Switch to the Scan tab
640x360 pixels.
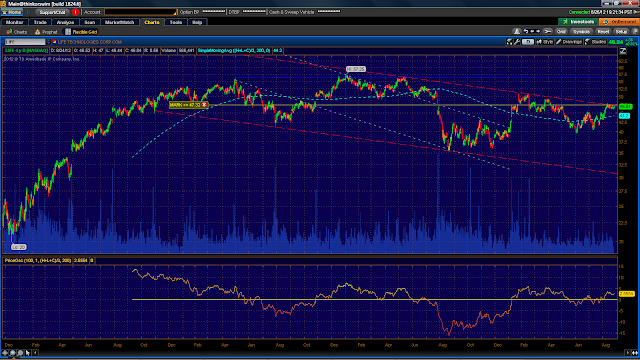[x=90, y=22]
